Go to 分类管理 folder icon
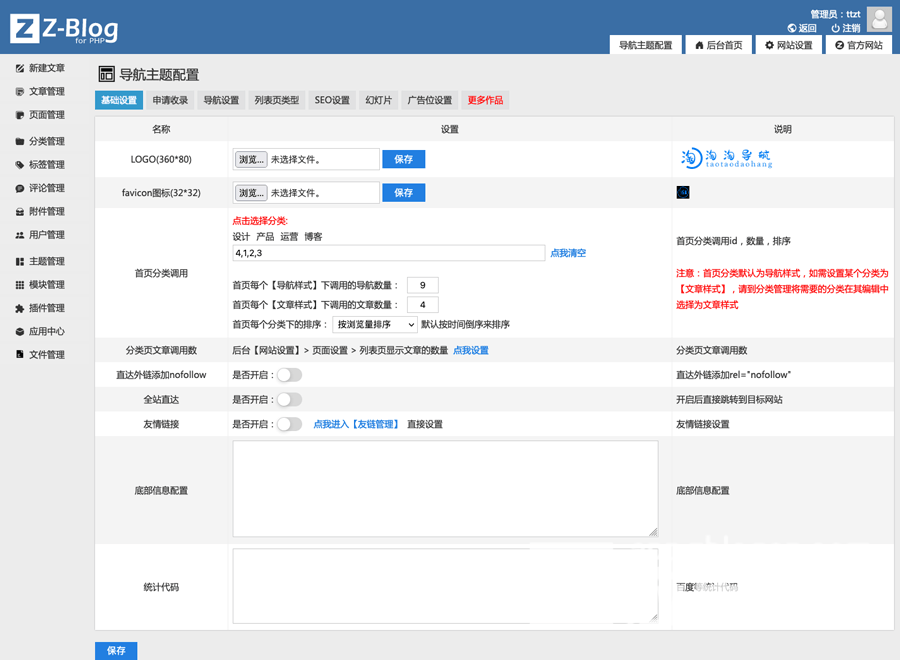Image resolution: width=900 pixels, height=660 pixels. pos(20,141)
